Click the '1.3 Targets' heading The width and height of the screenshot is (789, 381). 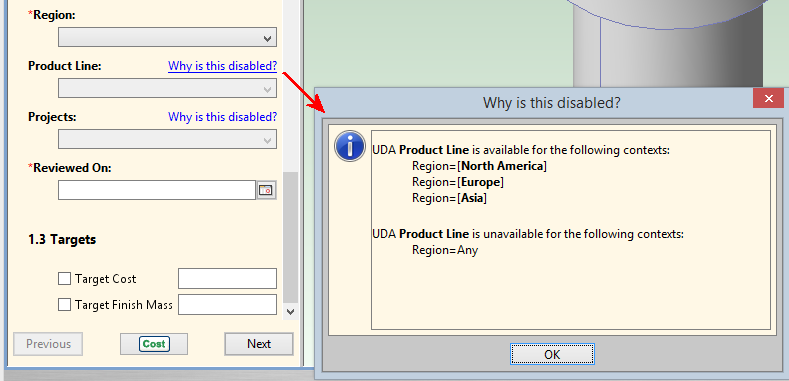point(62,240)
